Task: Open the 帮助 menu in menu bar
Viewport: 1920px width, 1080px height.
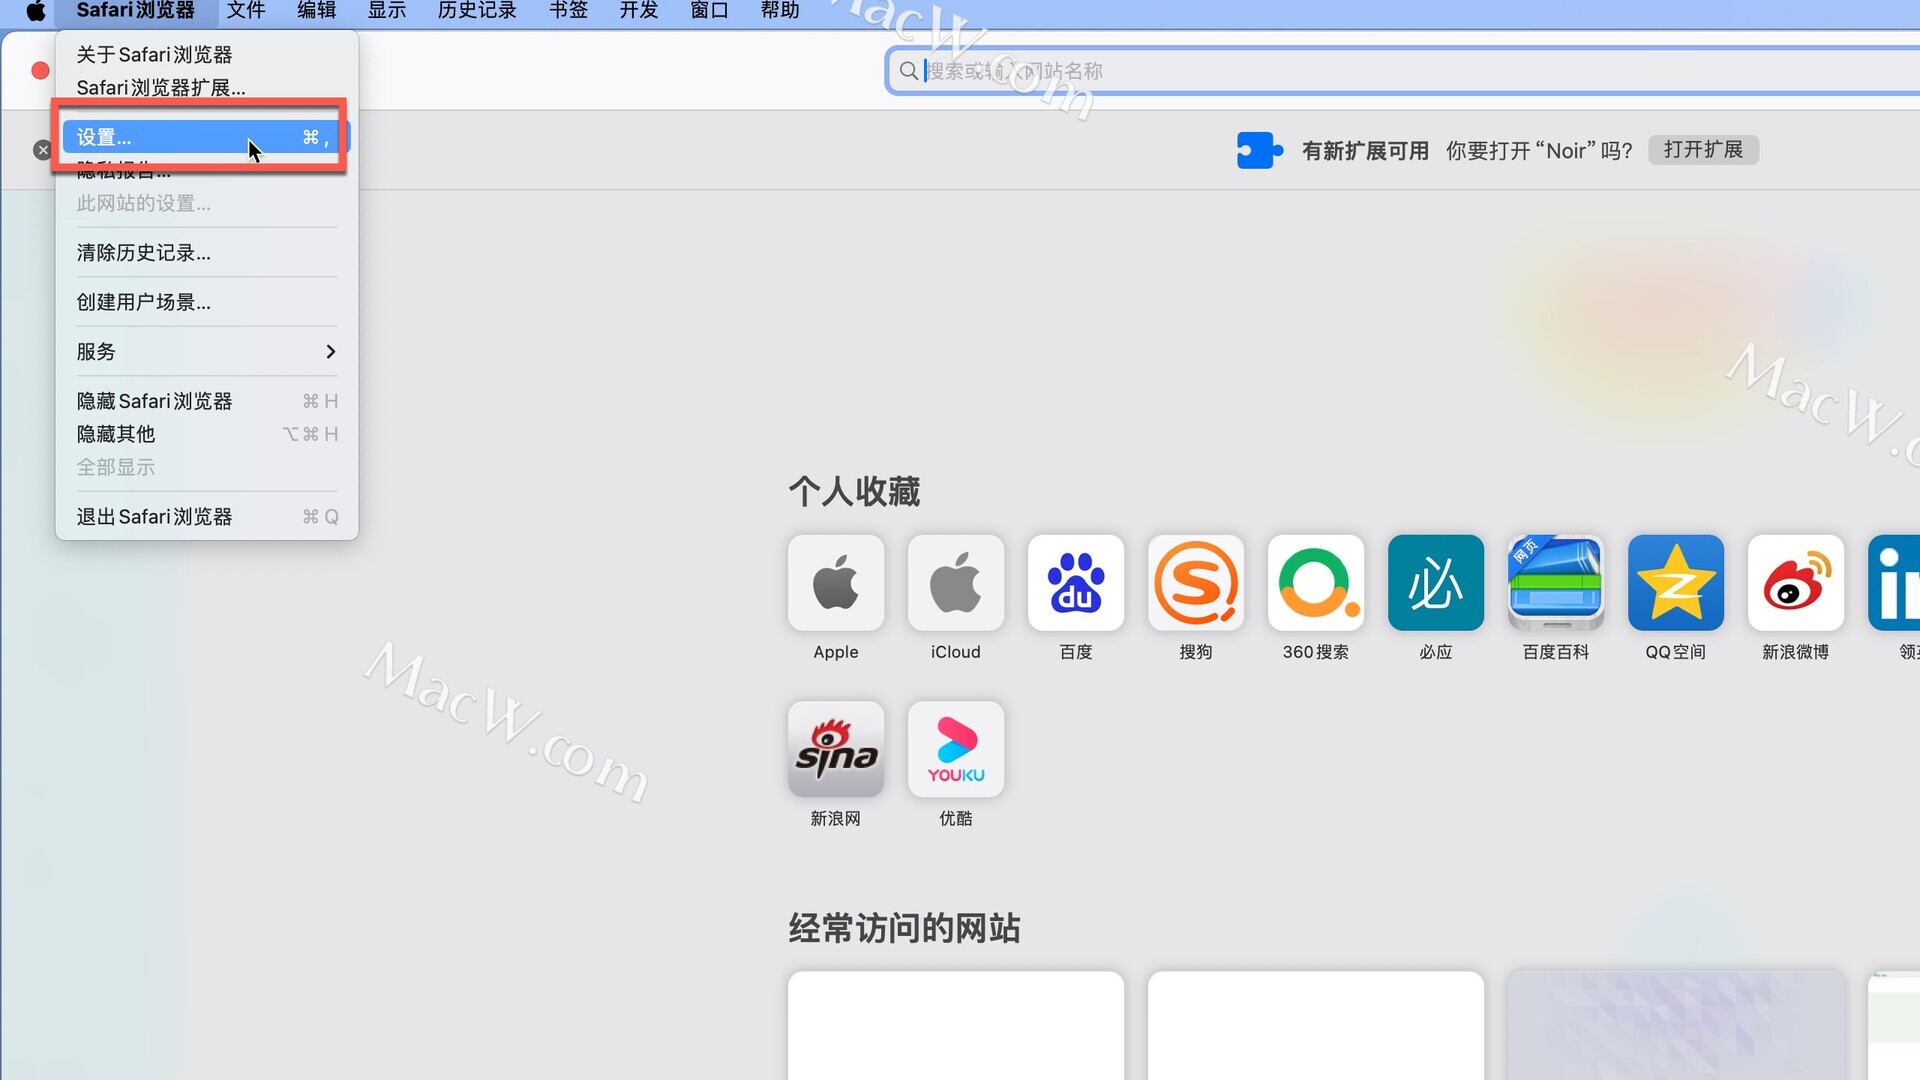Action: (780, 11)
